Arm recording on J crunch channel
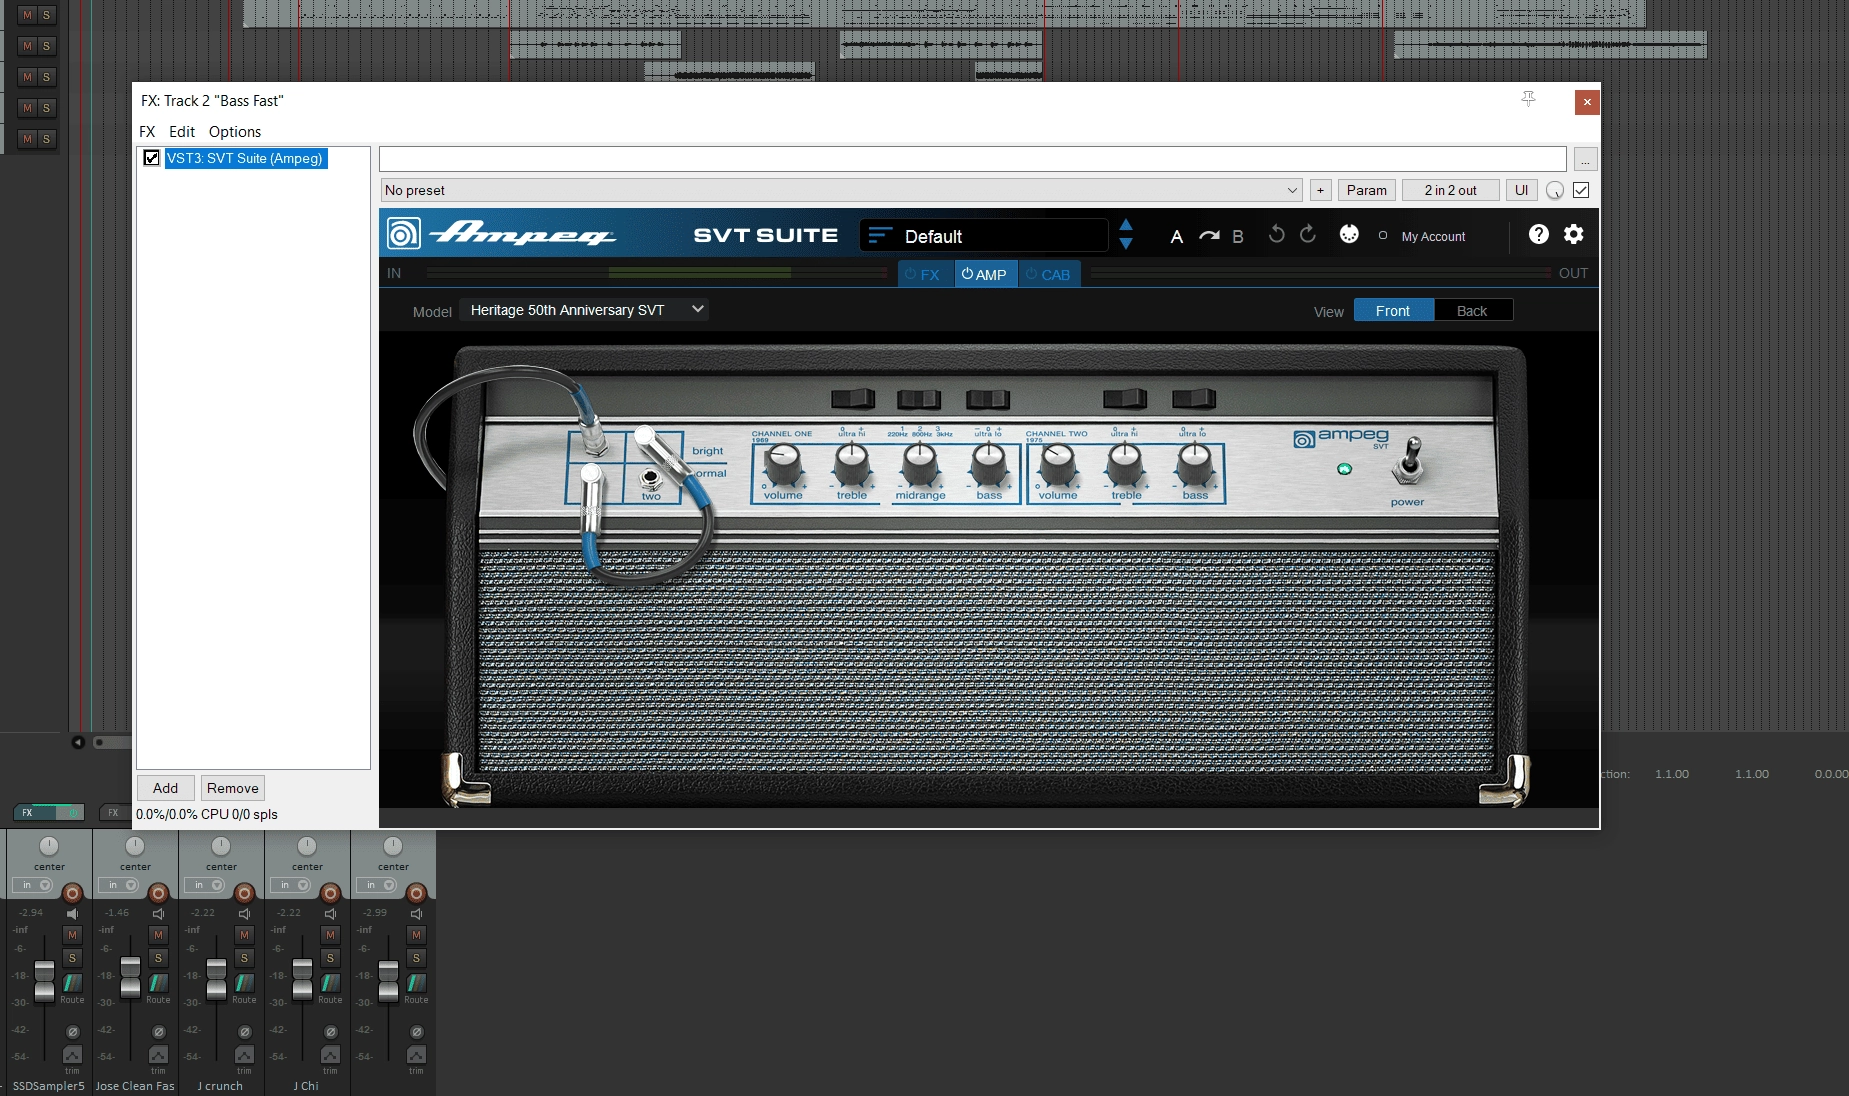This screenshot has height=1096, width=1849. 244,892
